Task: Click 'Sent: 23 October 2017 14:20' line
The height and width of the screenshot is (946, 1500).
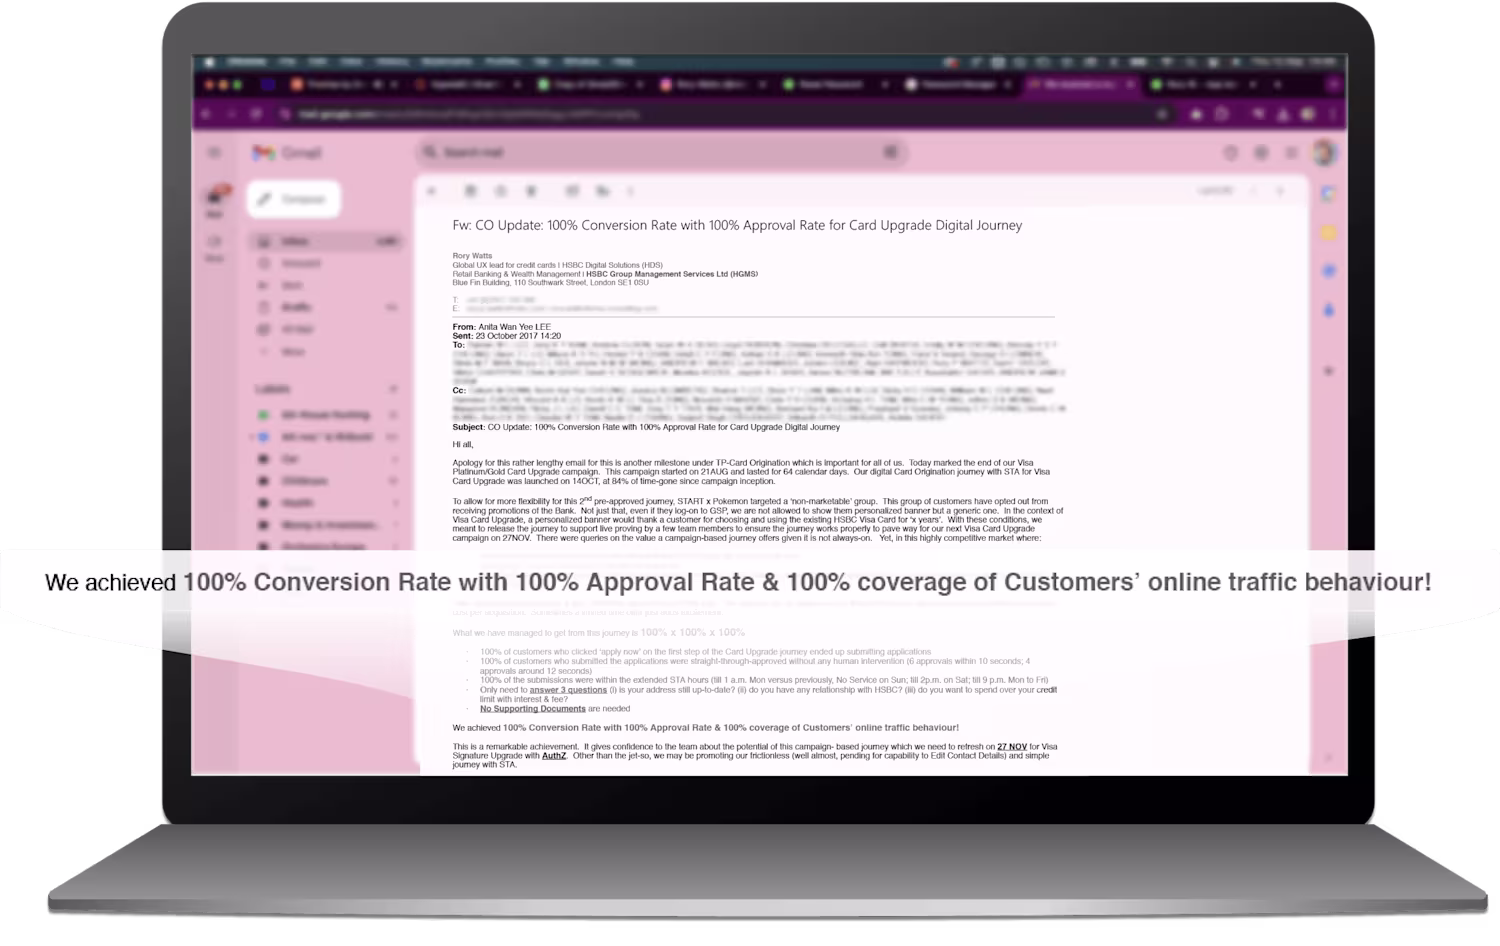Action: (506, 336)
